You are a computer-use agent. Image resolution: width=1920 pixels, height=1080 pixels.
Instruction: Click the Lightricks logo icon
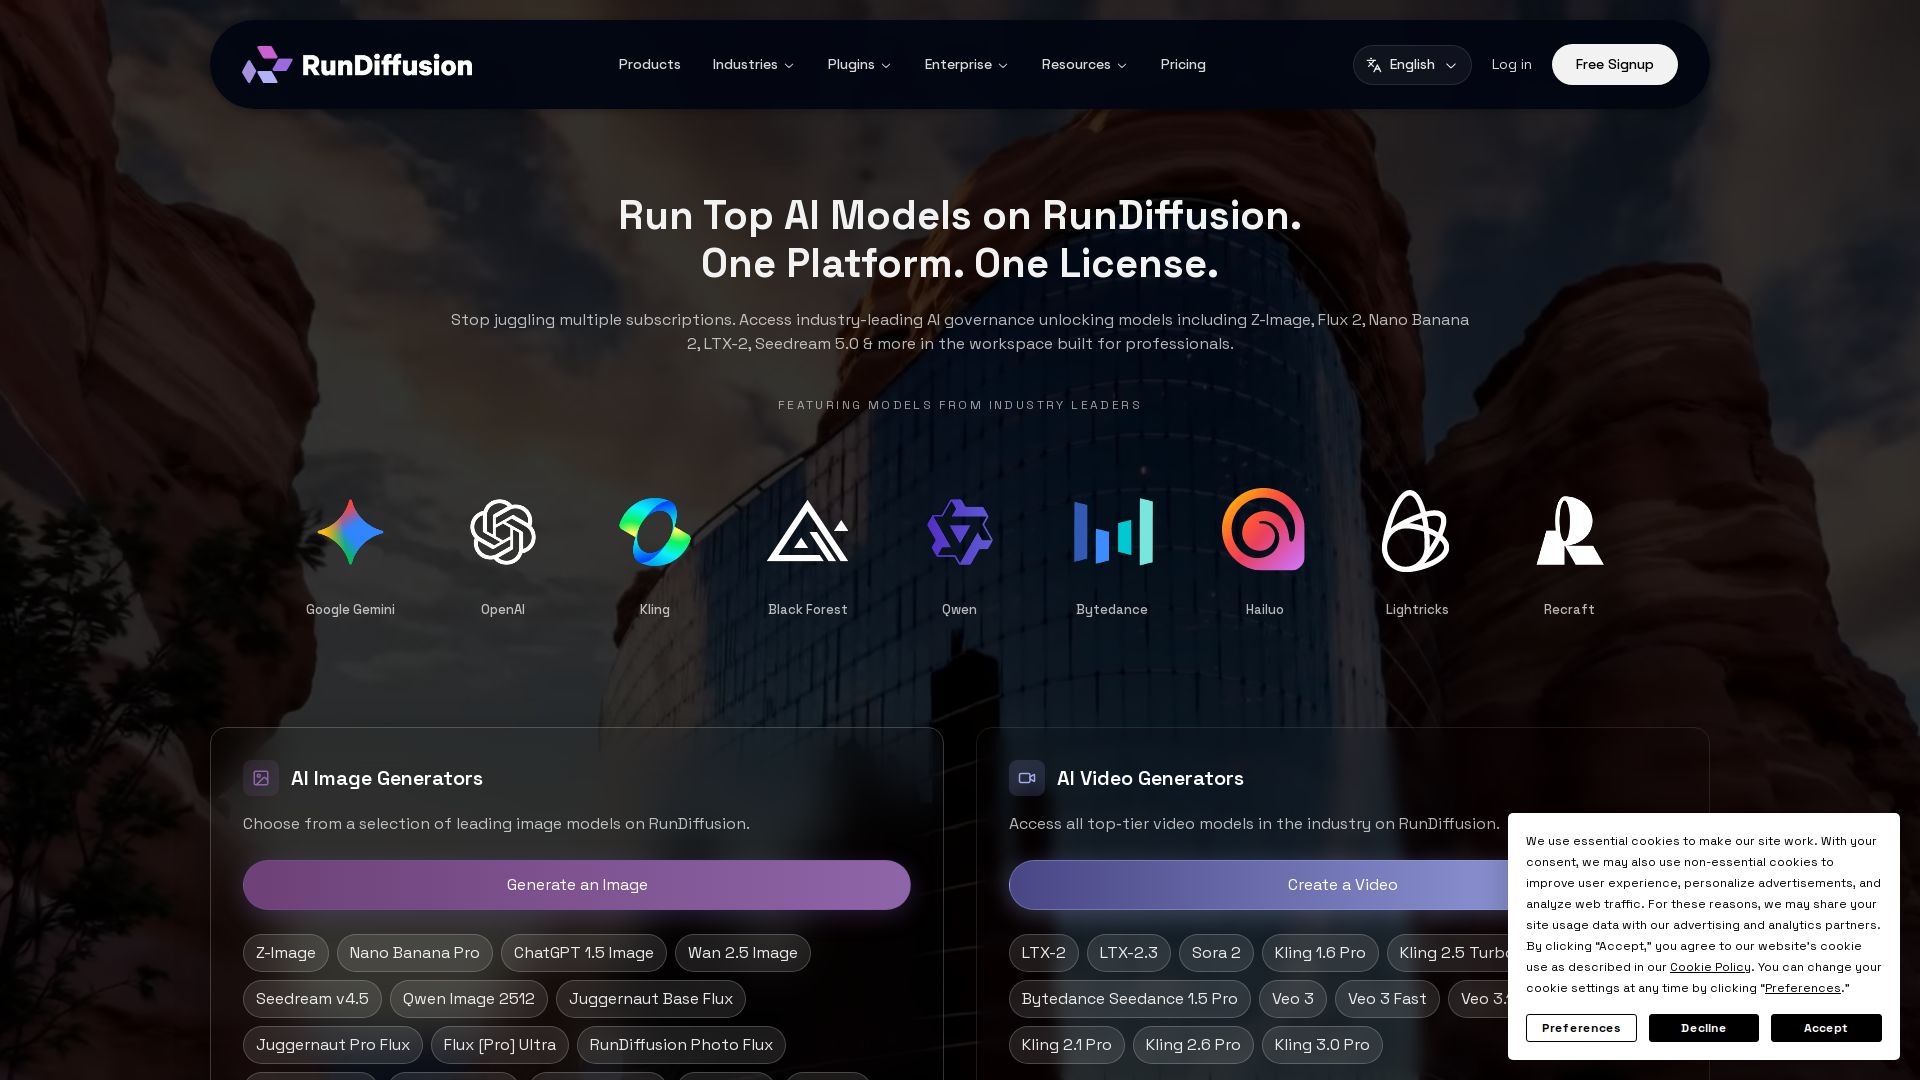pyautogui.click(x=1416, y=531)
